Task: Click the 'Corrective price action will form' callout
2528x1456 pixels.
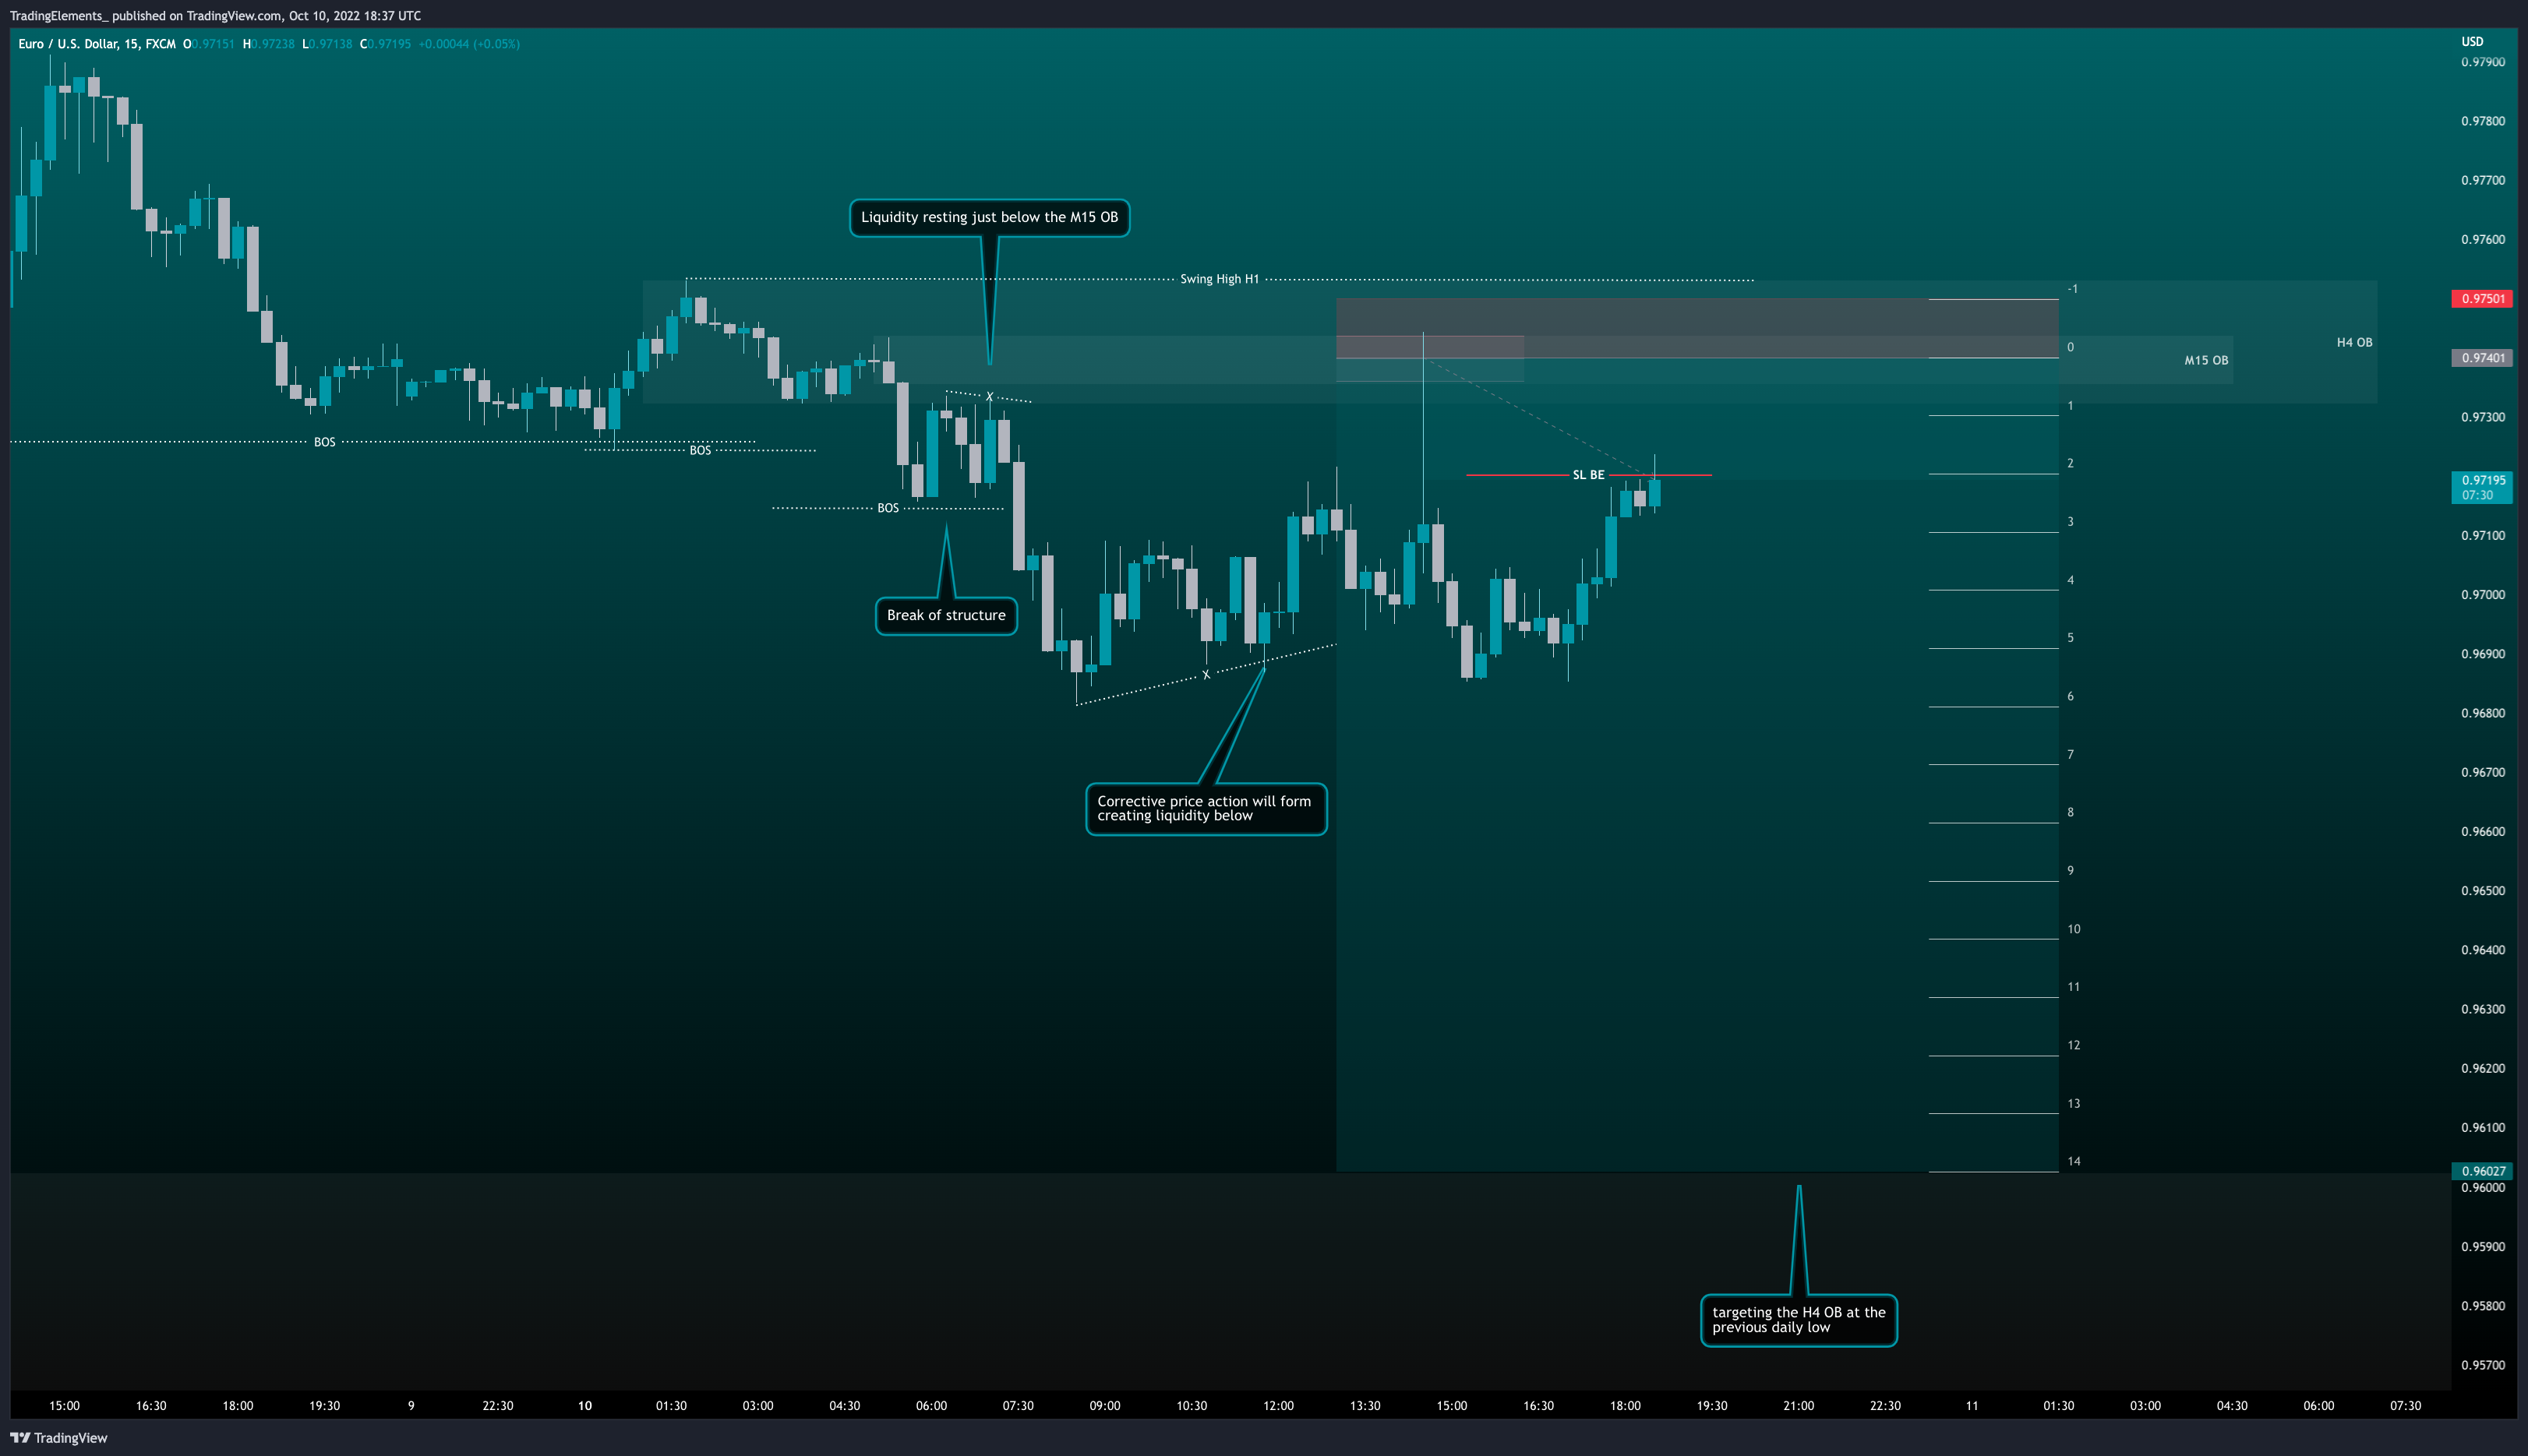Action: tap(1206, 809)
